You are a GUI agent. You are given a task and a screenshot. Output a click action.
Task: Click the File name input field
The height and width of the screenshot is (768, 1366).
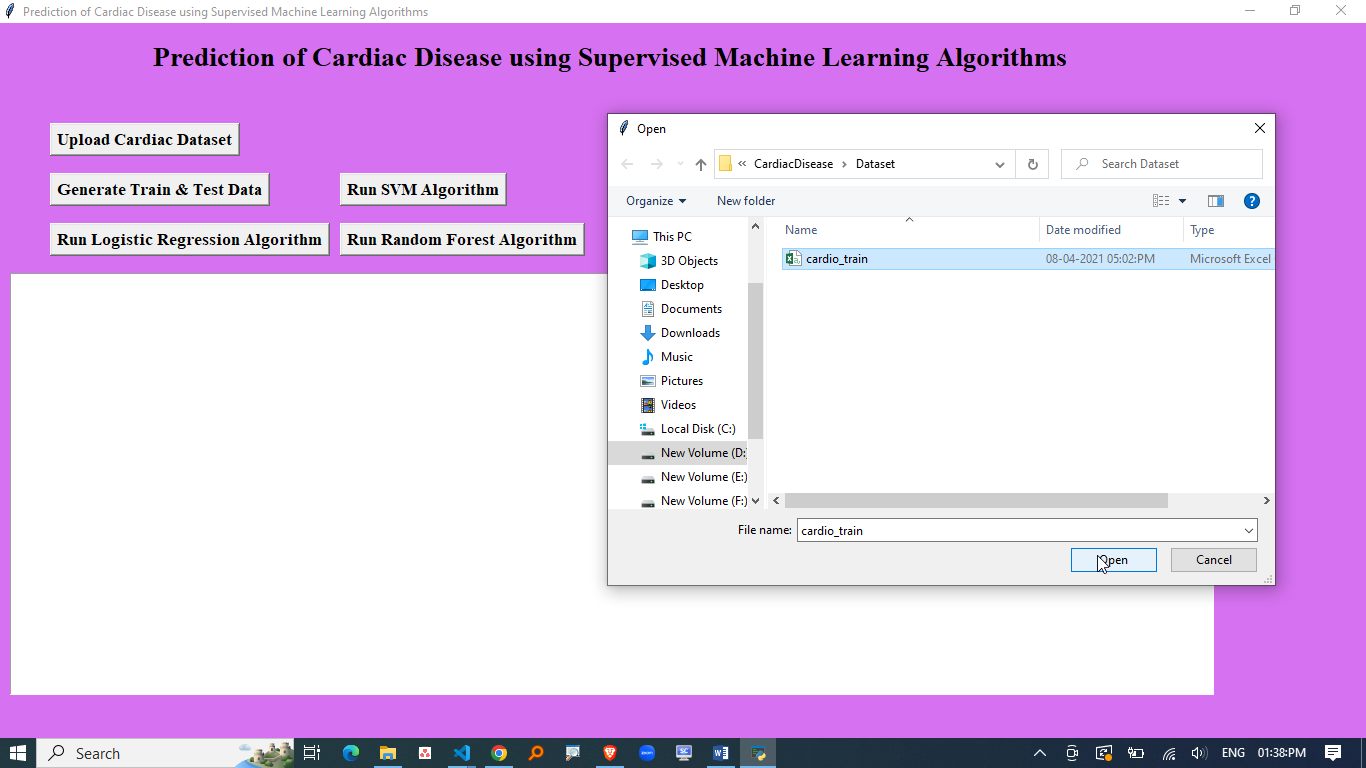coord(1019,530)
